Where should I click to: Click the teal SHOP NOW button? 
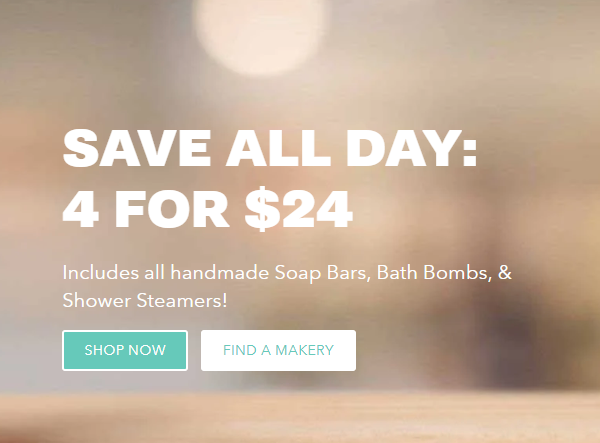pos(125,350)
